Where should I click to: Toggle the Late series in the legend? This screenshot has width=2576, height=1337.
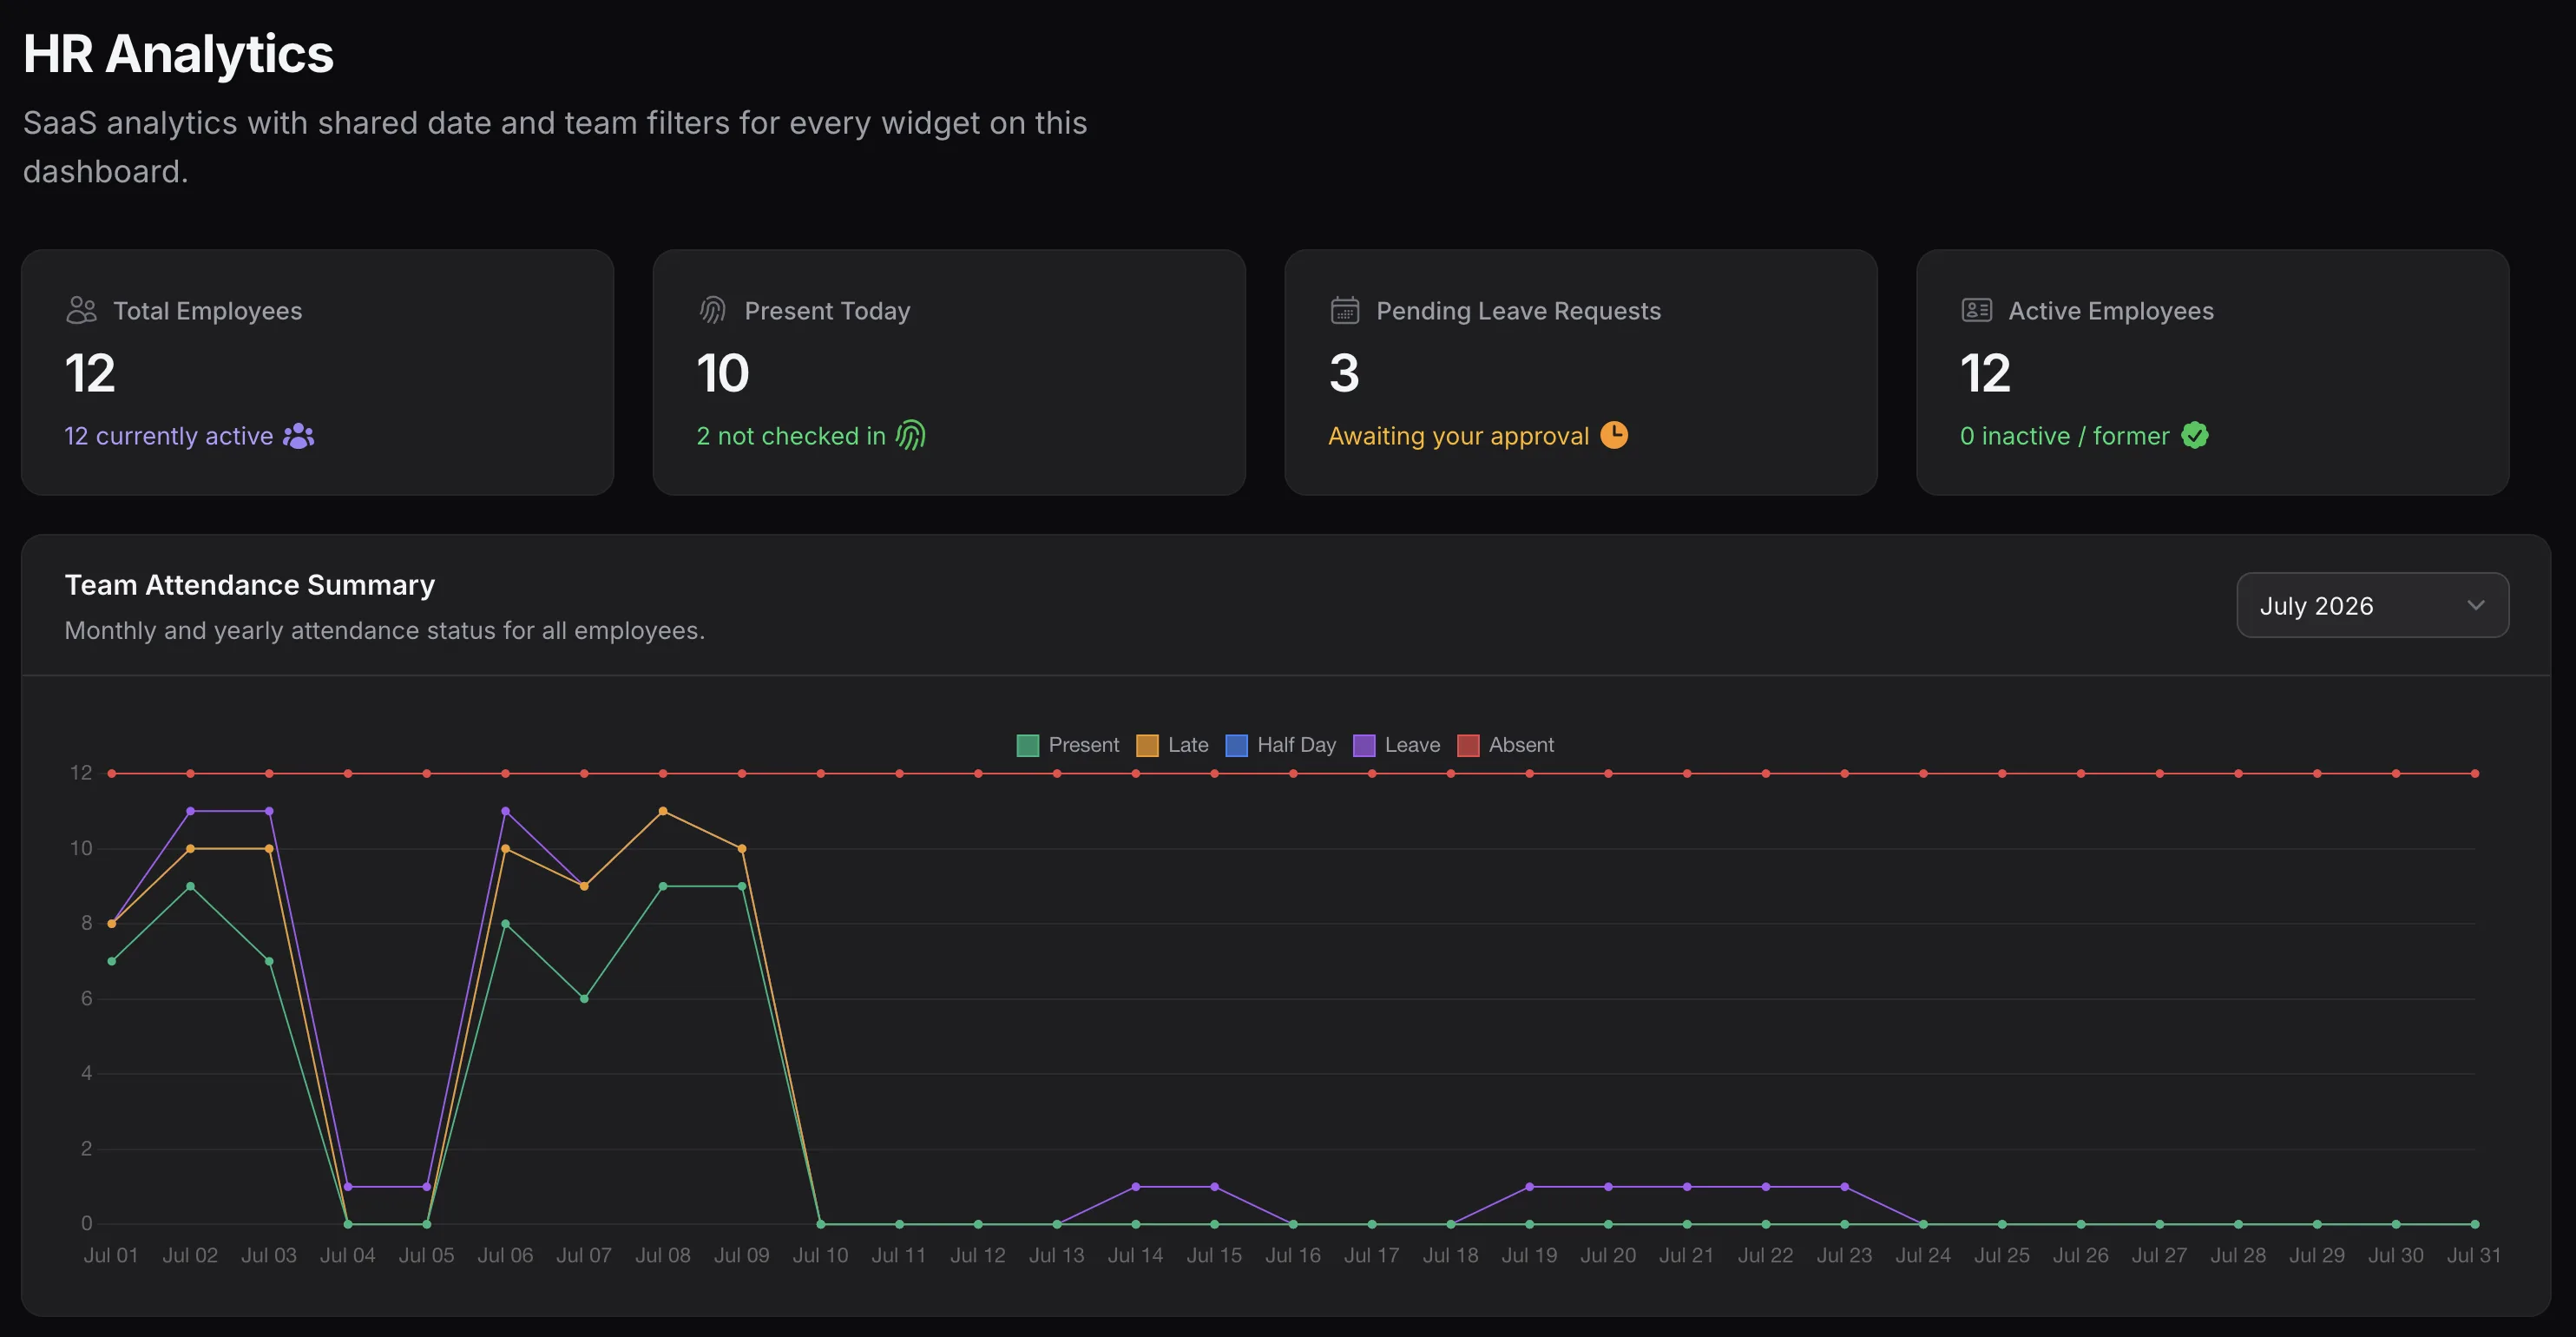click(1172, 745)
